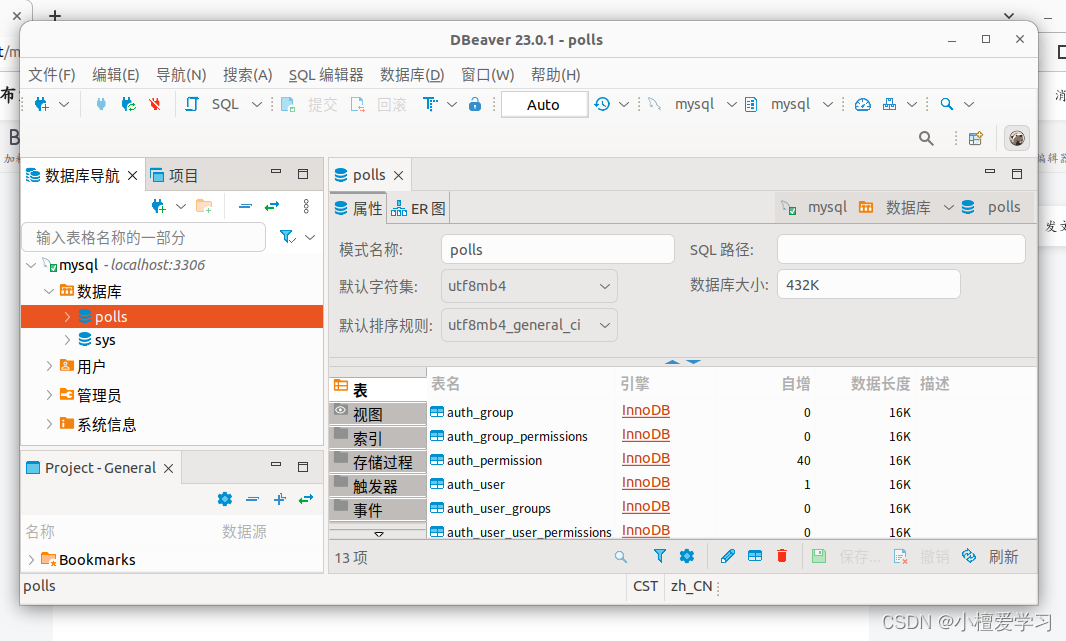Expand the polls database node
1066x641 pixels.
click(67, 317)
